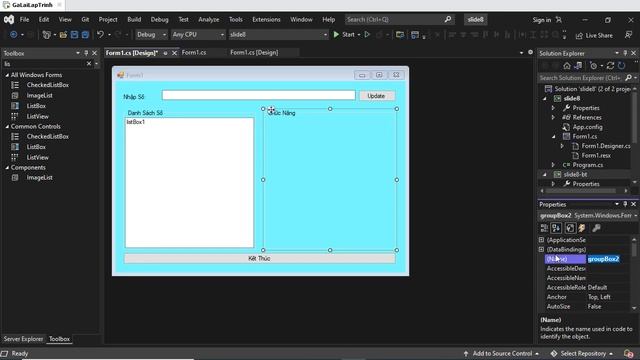Select ListView under Common Controls
Screen dimensions: 640x360
38,157
